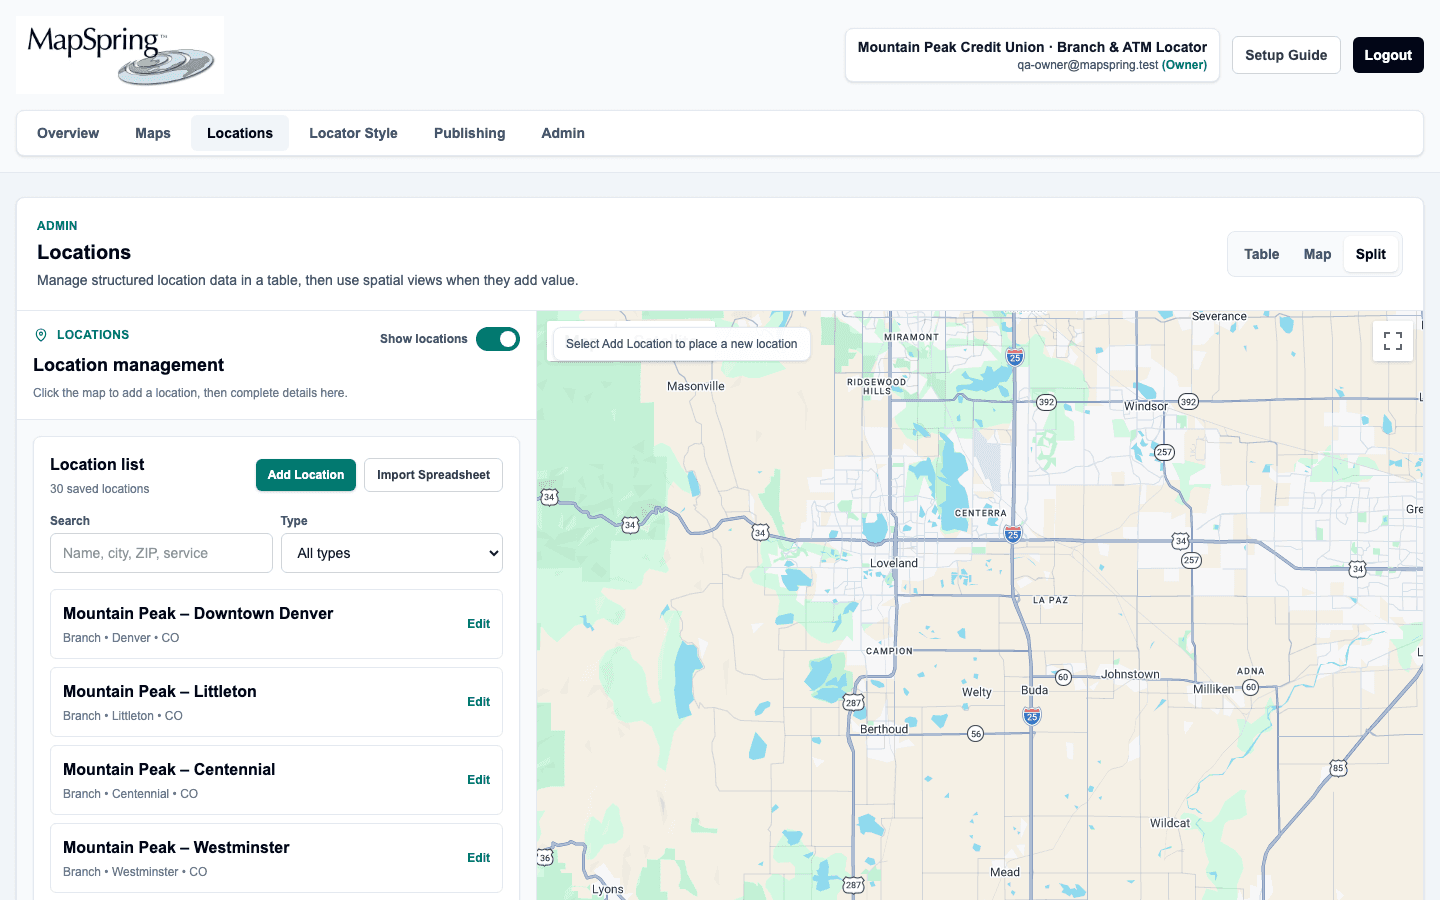Switch to Map view
1440x900 pixels.
point(1317,254)
